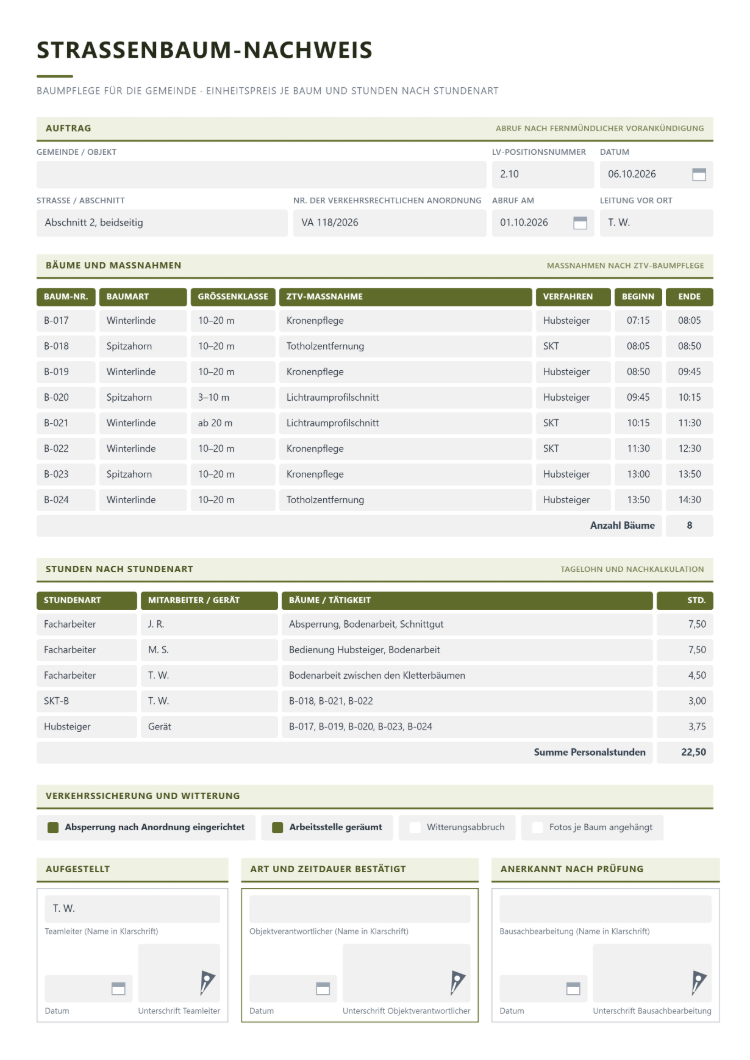Edit Leitung vor Ort field
750x1060 pixels.
tap(656, 223)
